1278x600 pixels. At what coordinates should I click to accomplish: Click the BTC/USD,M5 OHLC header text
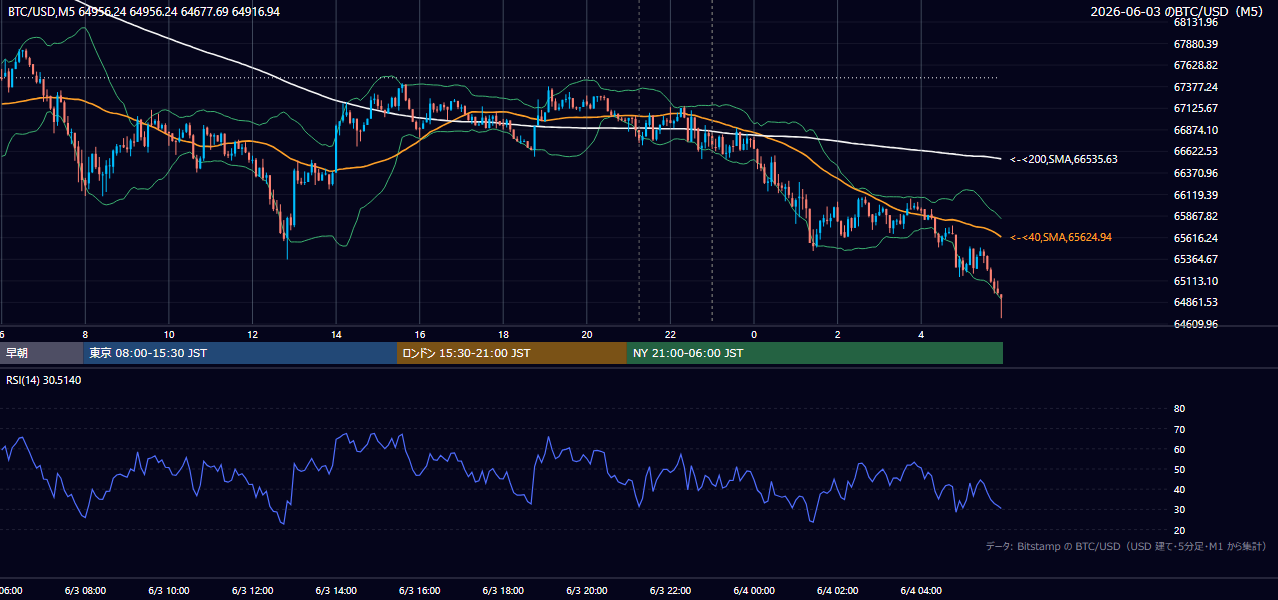pos(143,11)
